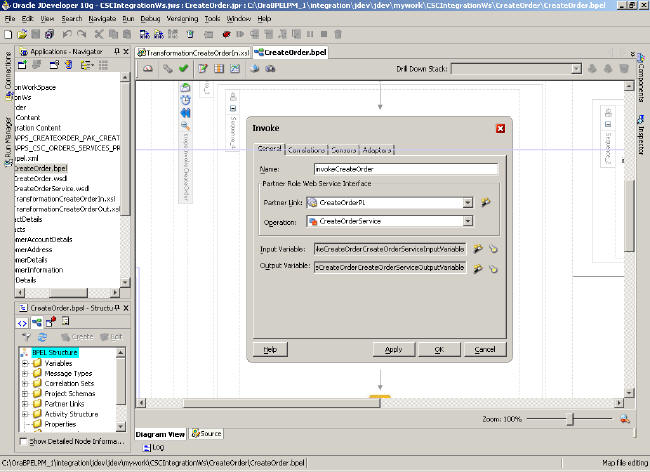Click the Refresh icon in Structure pane

click(x=42, y=337)
